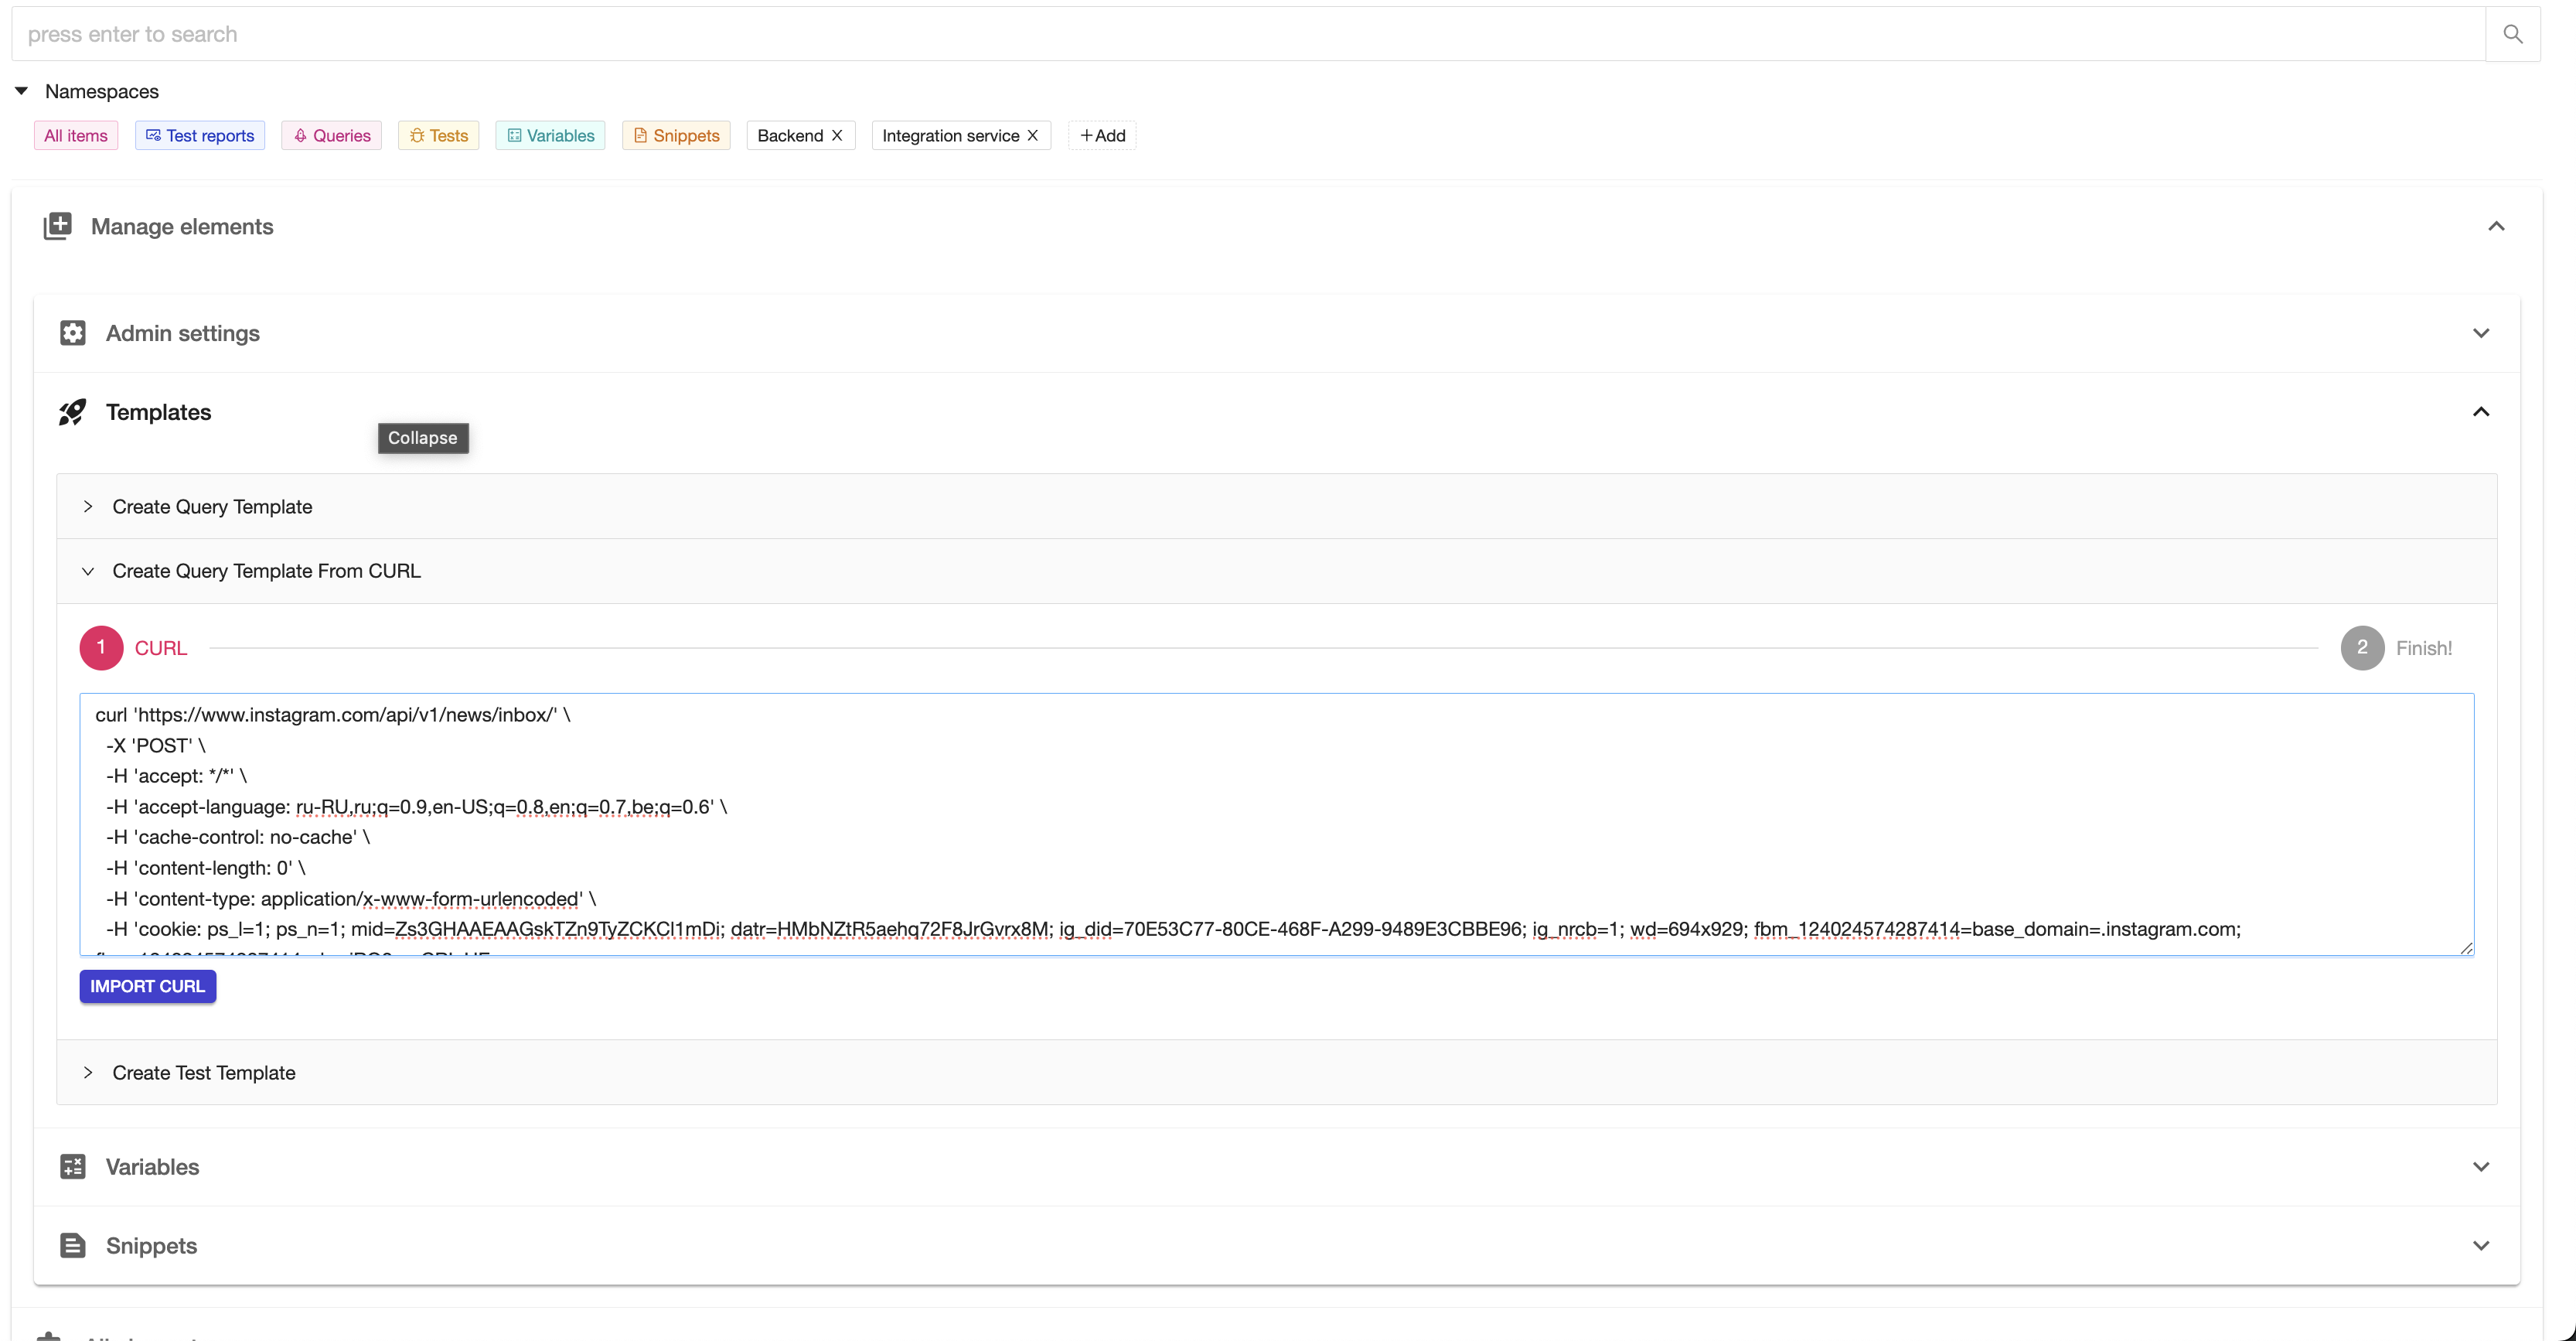
Task: Click the Snippets document icon in its section header
Action: 73,1244
